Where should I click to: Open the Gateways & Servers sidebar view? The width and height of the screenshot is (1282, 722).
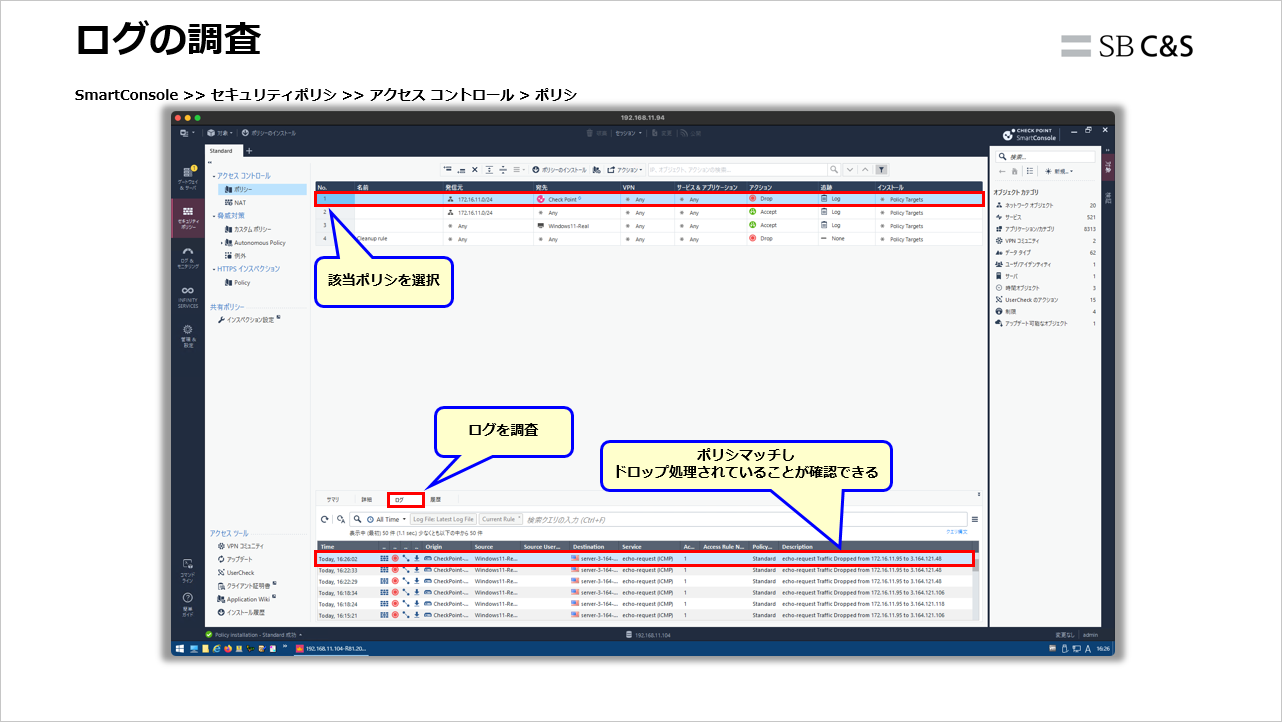point(187,177)
